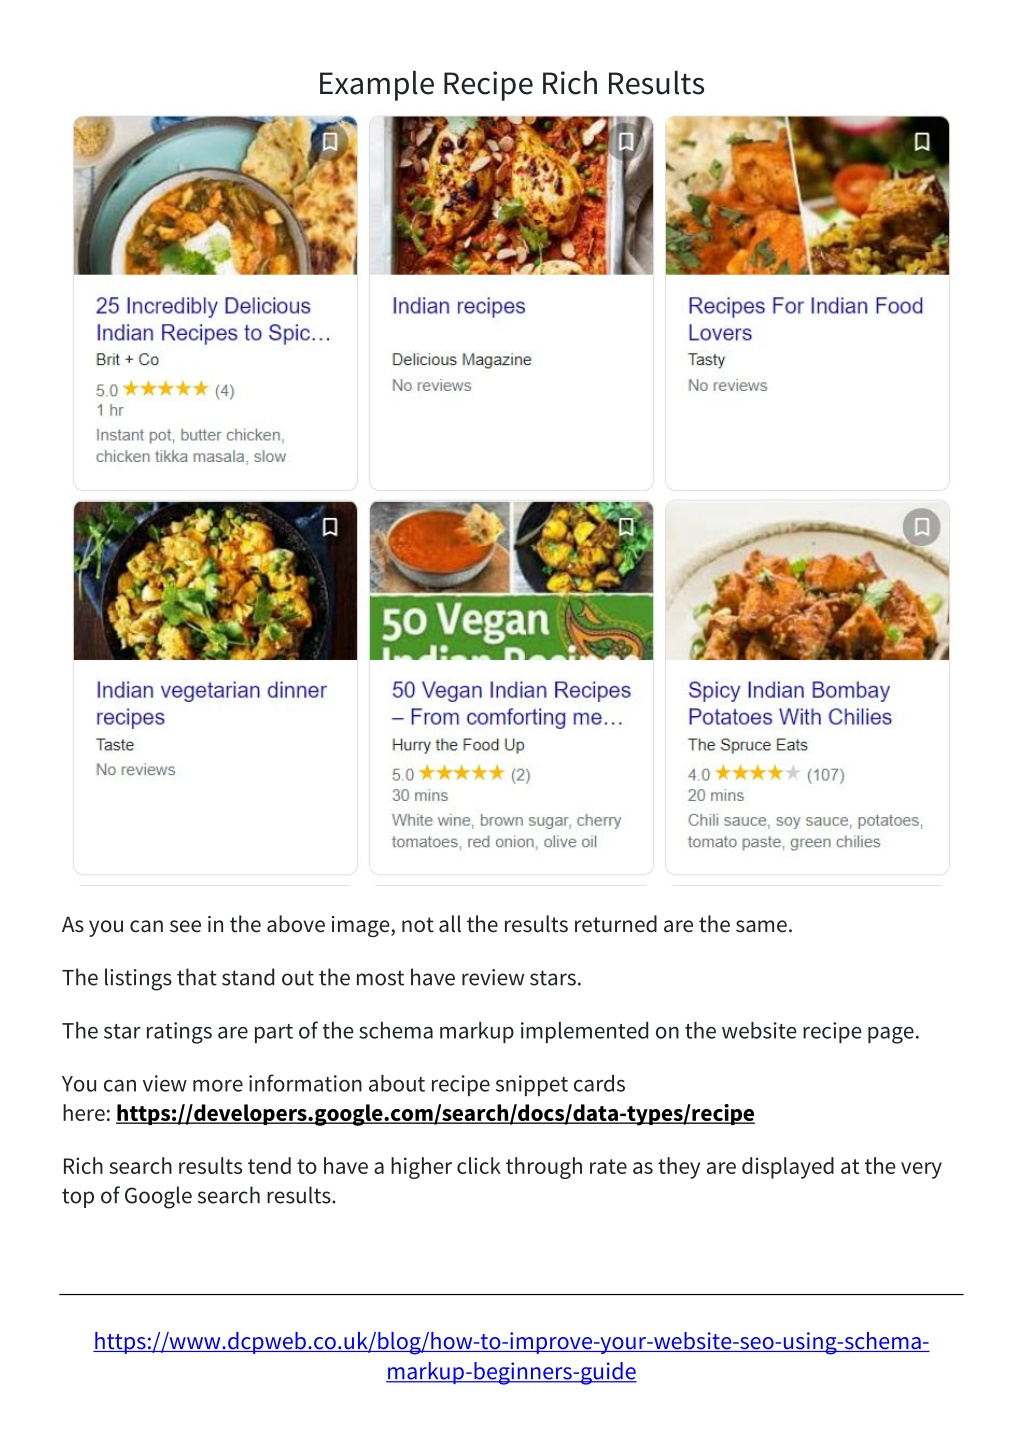The image size is (1023, 1447).
Task: Click the Bombay potatoes plate thumbnail
Action: [x=807, y=581]
